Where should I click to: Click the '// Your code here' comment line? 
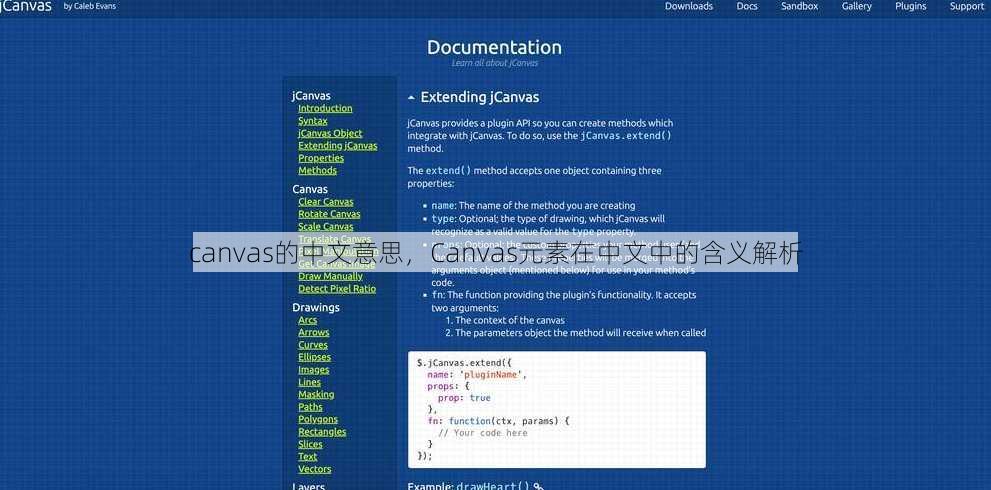click(x=483, y=433)
